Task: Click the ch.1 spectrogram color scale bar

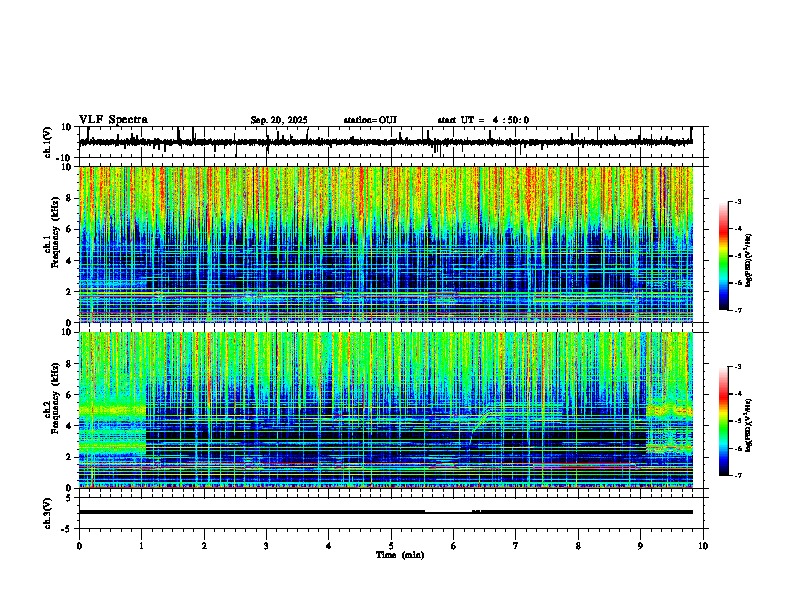Action: click(723, 255)
